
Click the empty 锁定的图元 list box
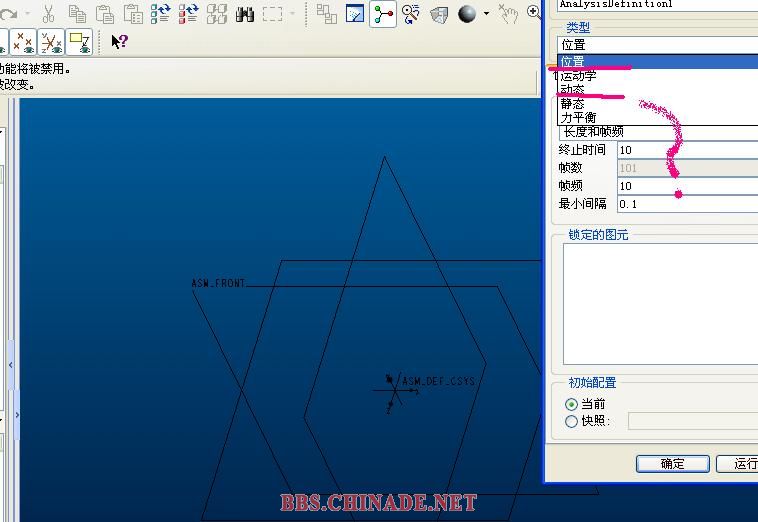(x=660, y=304)
